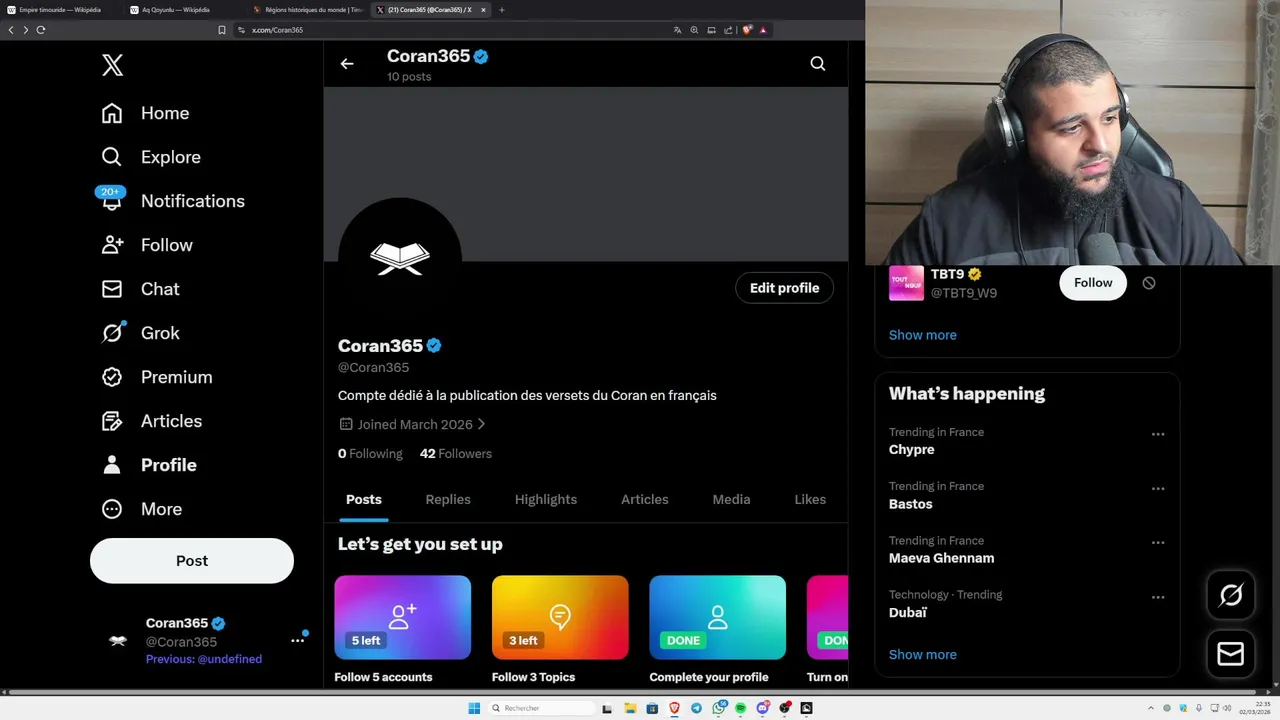This screenshot has height=720, width=1280.
Task: Open Grok from the sidebar
Action: point(140,333)
